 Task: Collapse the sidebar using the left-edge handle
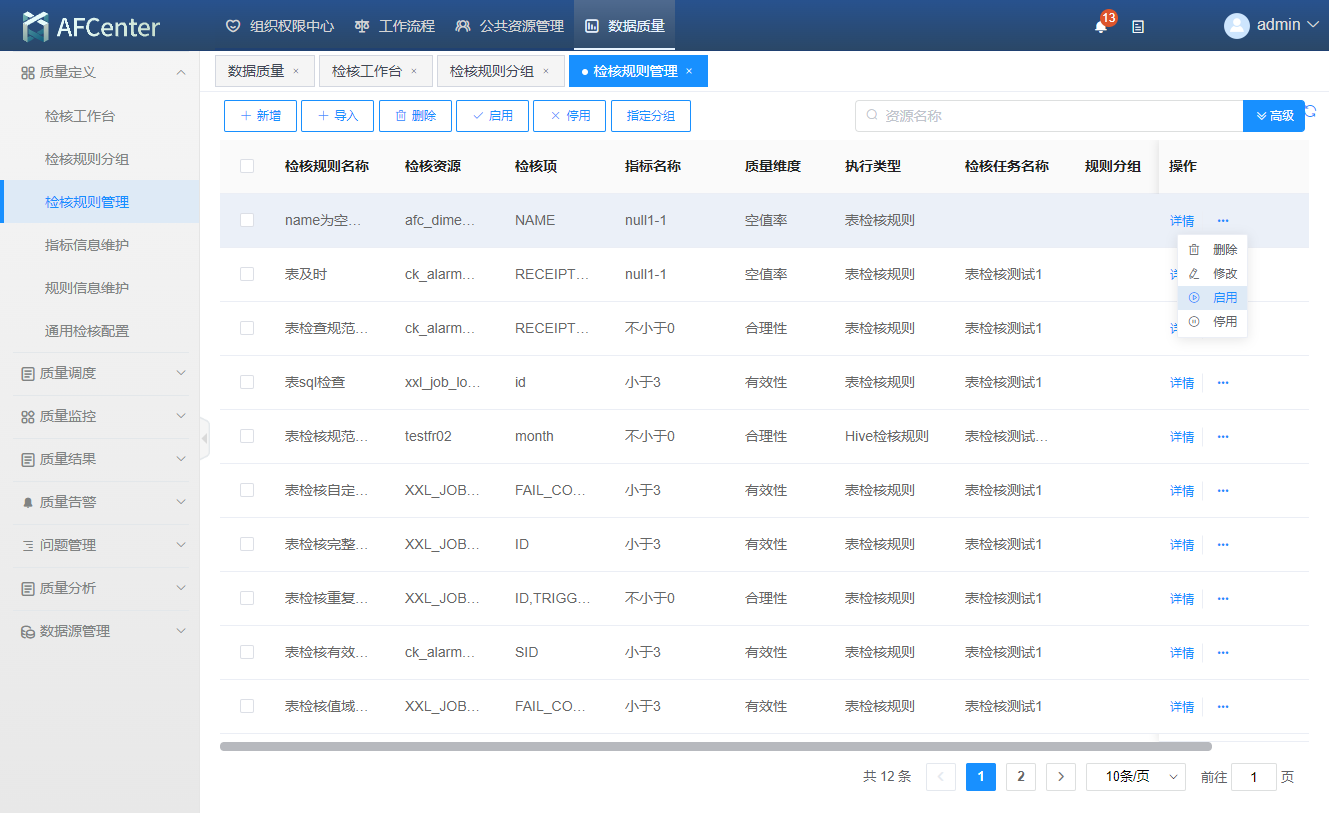[205, 438]
